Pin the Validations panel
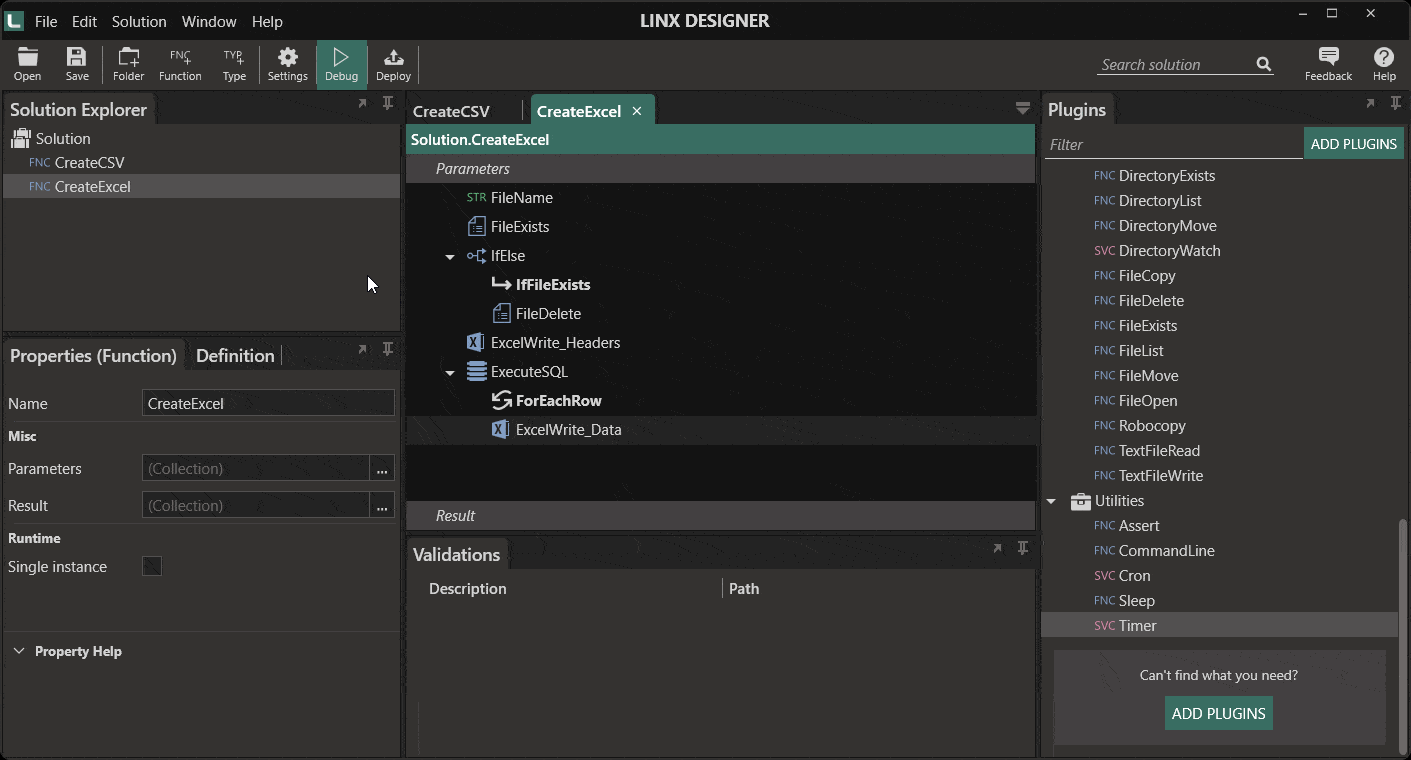This screenshot has width=1411, height=760. click(x=1023, y=548)
